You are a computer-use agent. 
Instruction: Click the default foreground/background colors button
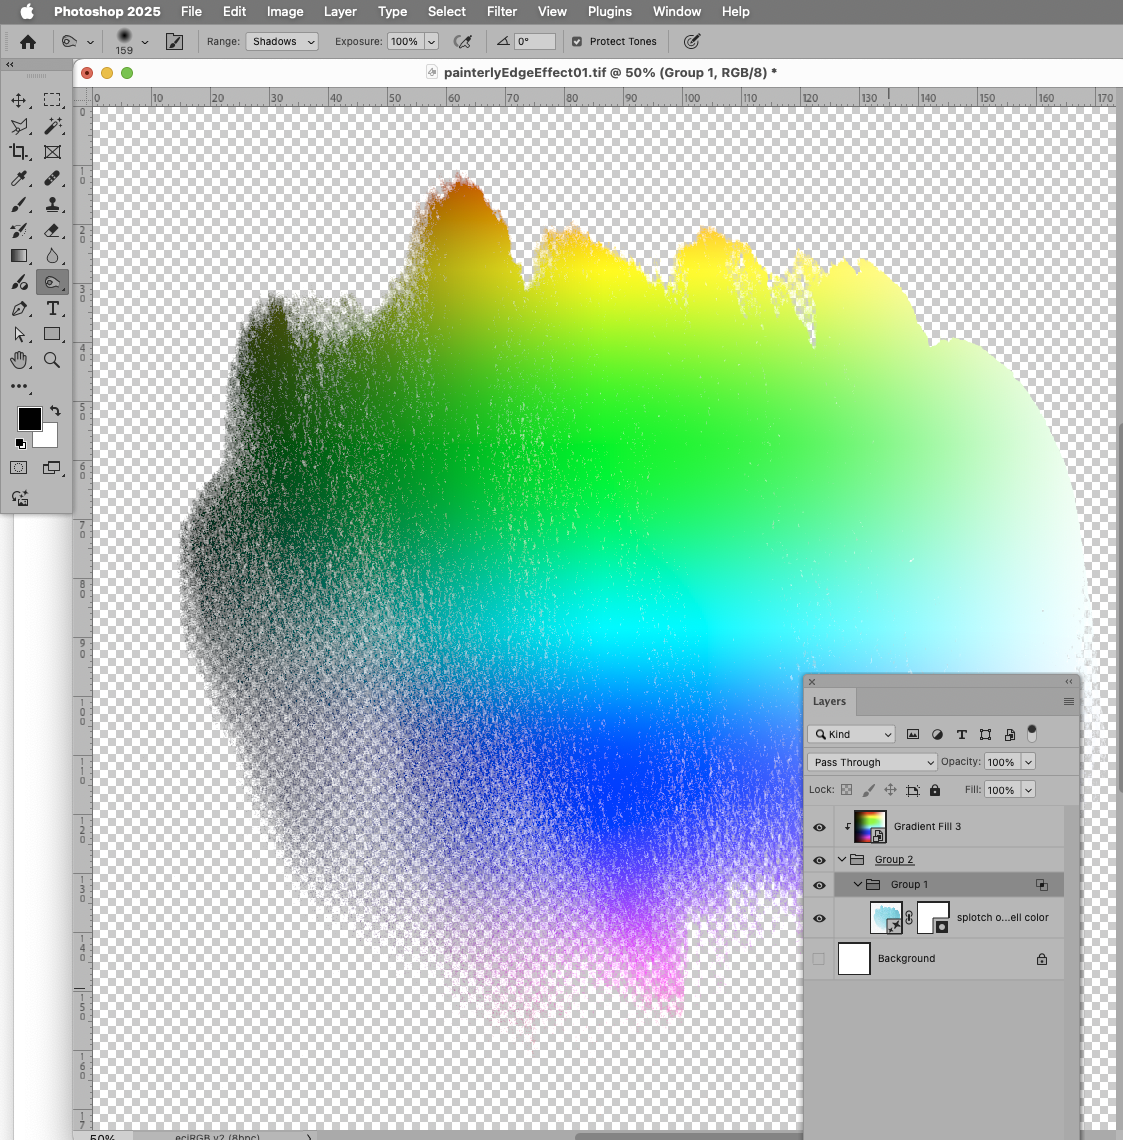click(x=20, y=443)
